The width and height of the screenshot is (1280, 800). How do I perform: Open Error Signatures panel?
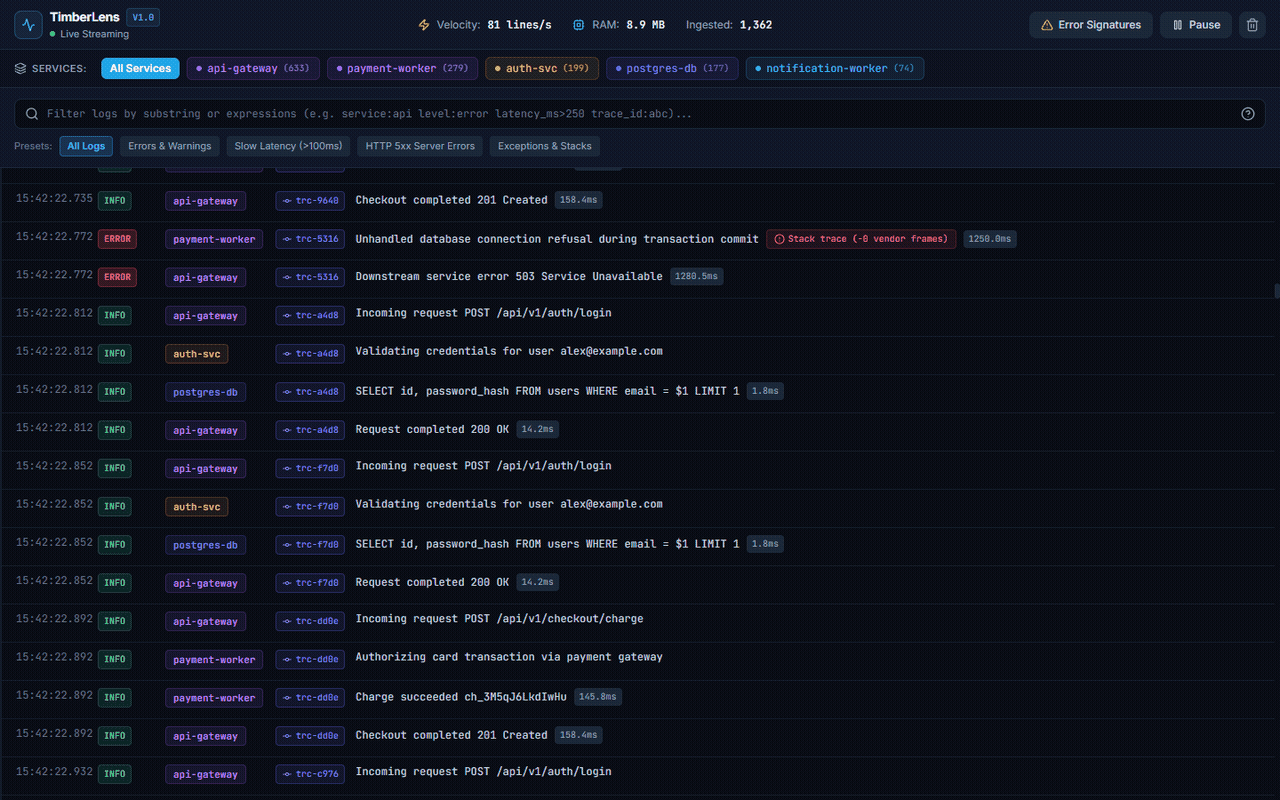[x=1091, y=25]
